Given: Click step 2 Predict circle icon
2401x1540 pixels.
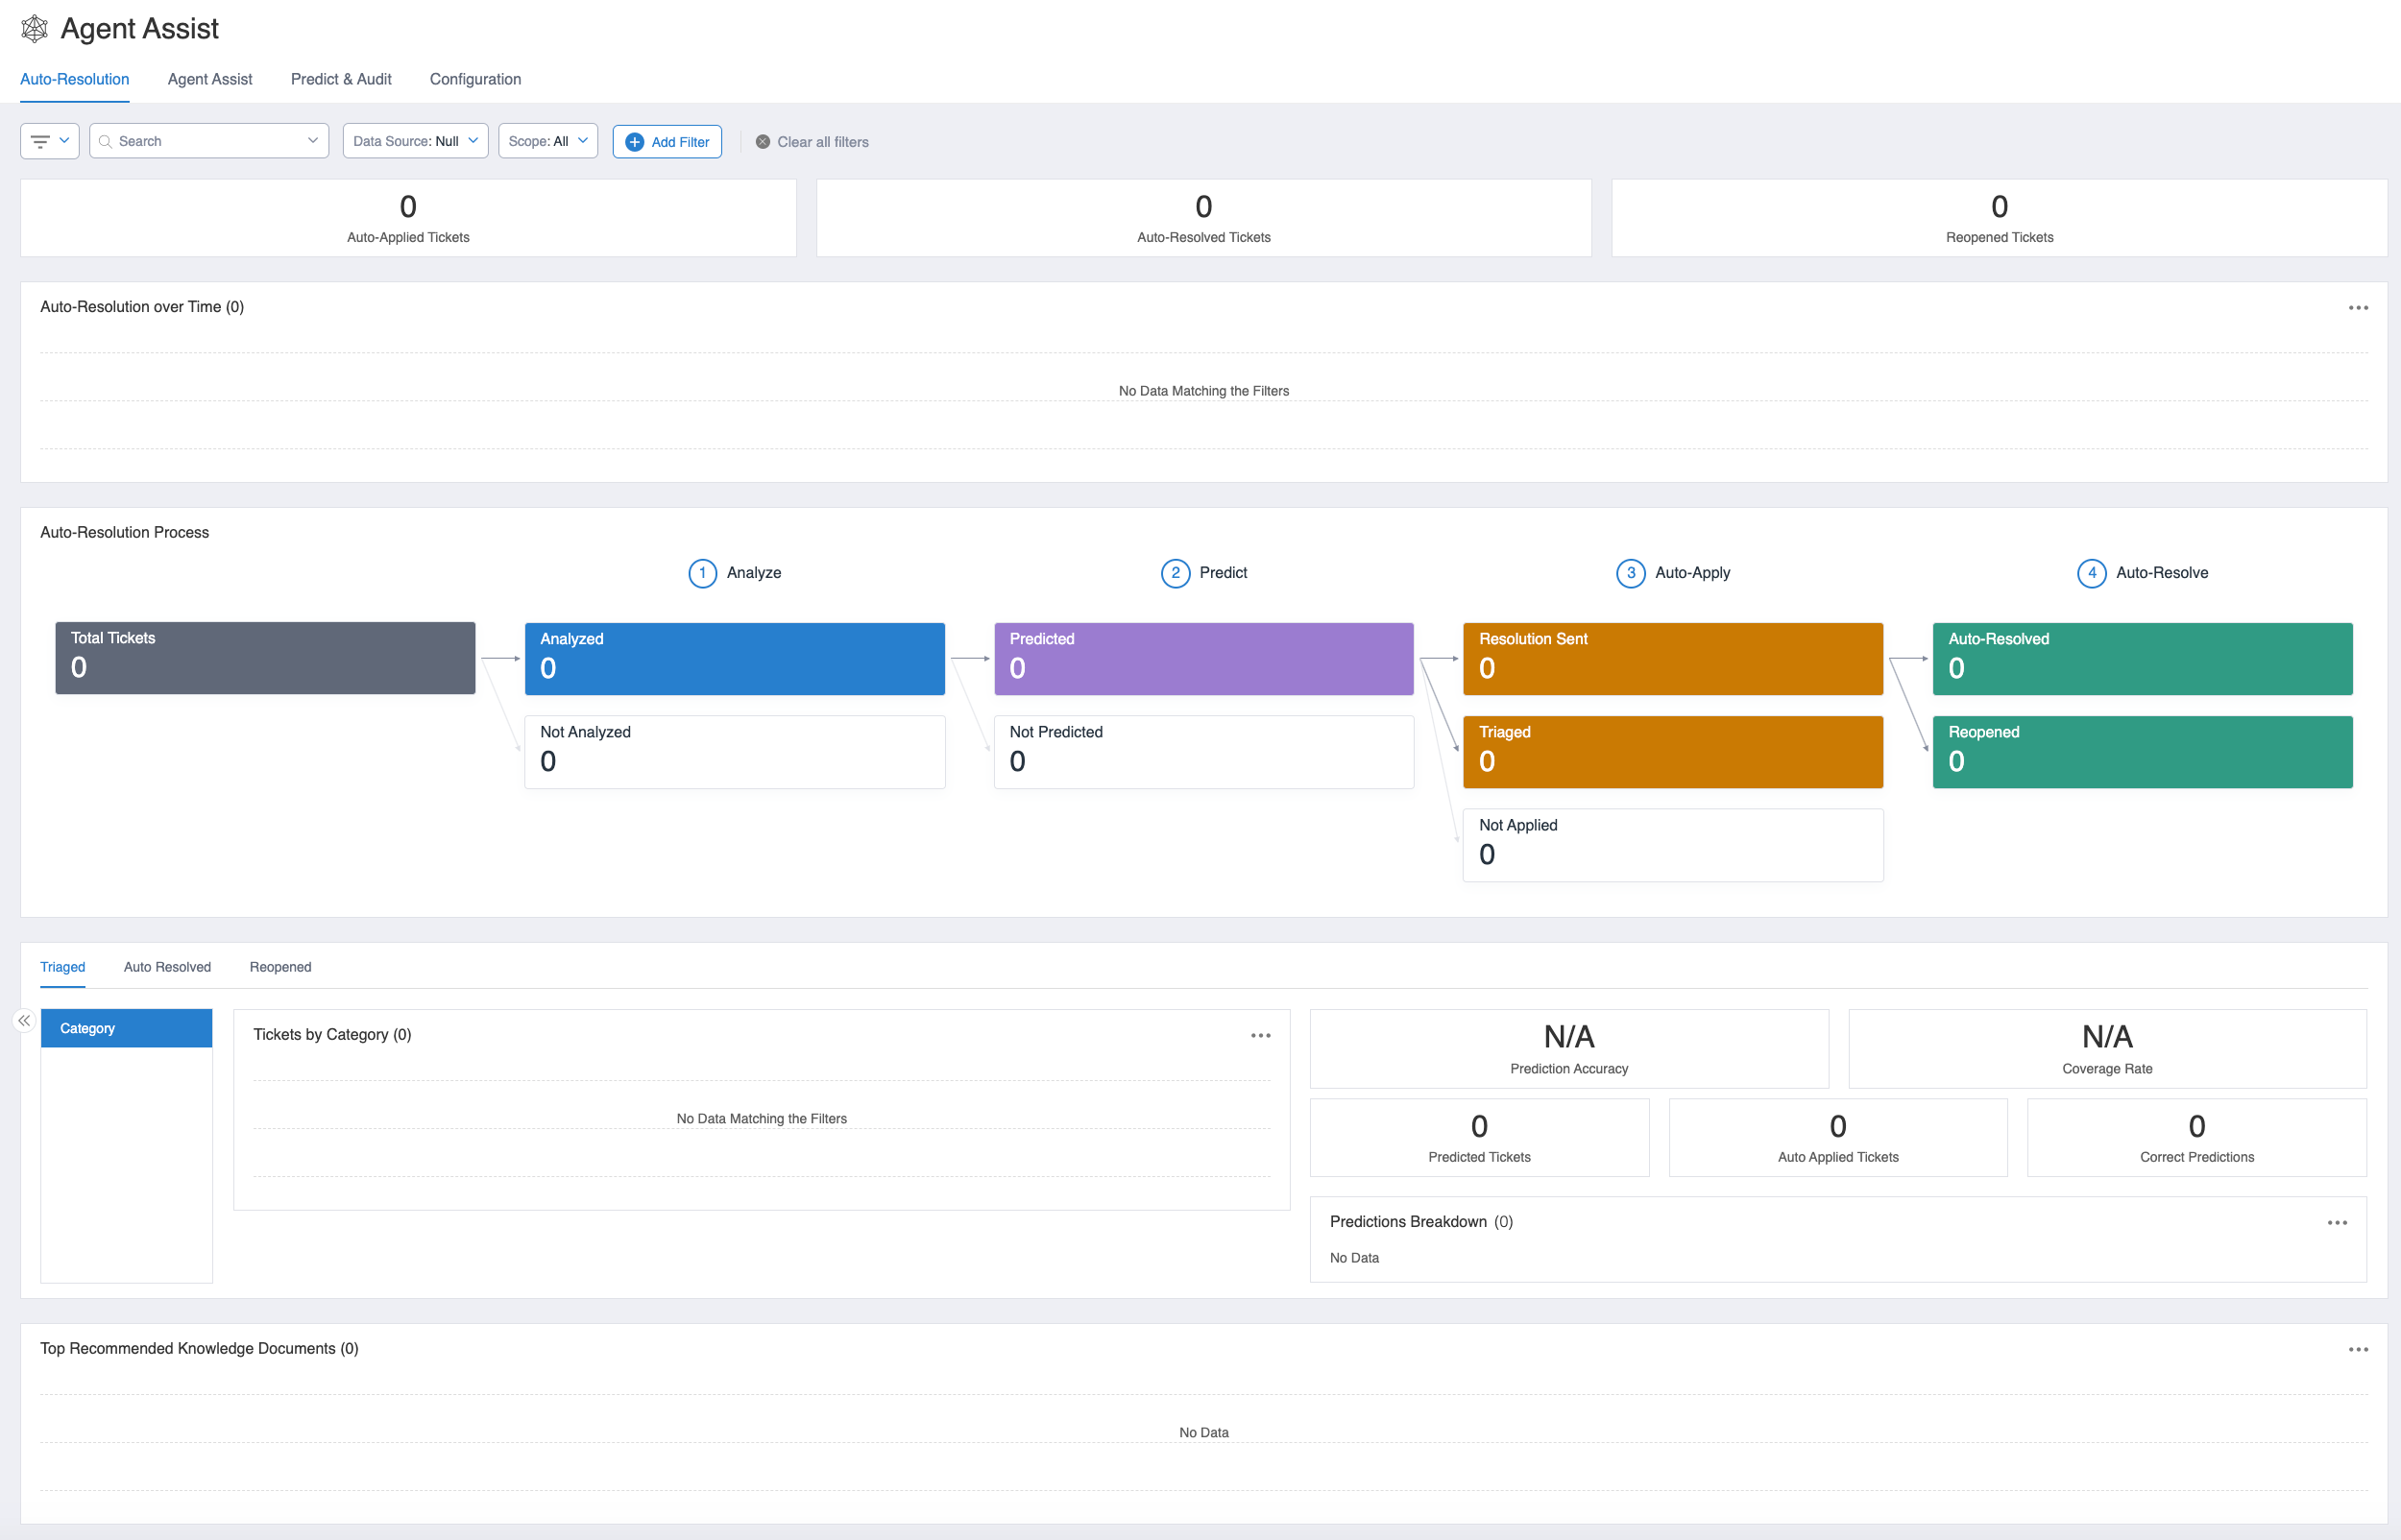Looking at the screenshot, I should tap(1175, 573).
